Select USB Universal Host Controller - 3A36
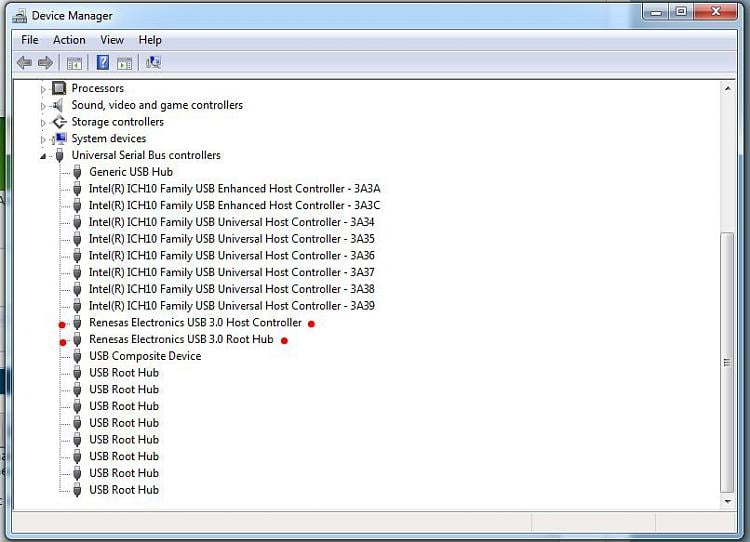The width and height of the screenshot is (750, 542). [232, 255]
